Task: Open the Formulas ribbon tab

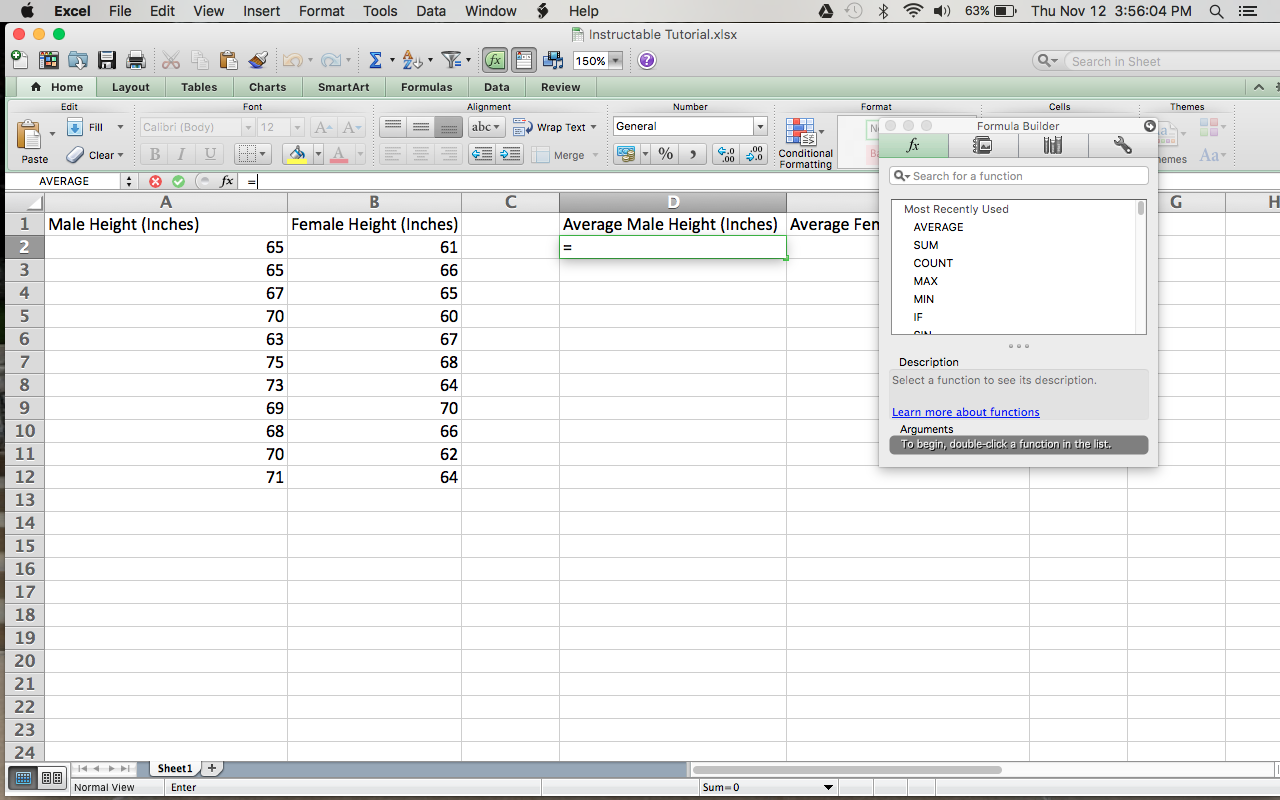Action: [x=427, y=87]
